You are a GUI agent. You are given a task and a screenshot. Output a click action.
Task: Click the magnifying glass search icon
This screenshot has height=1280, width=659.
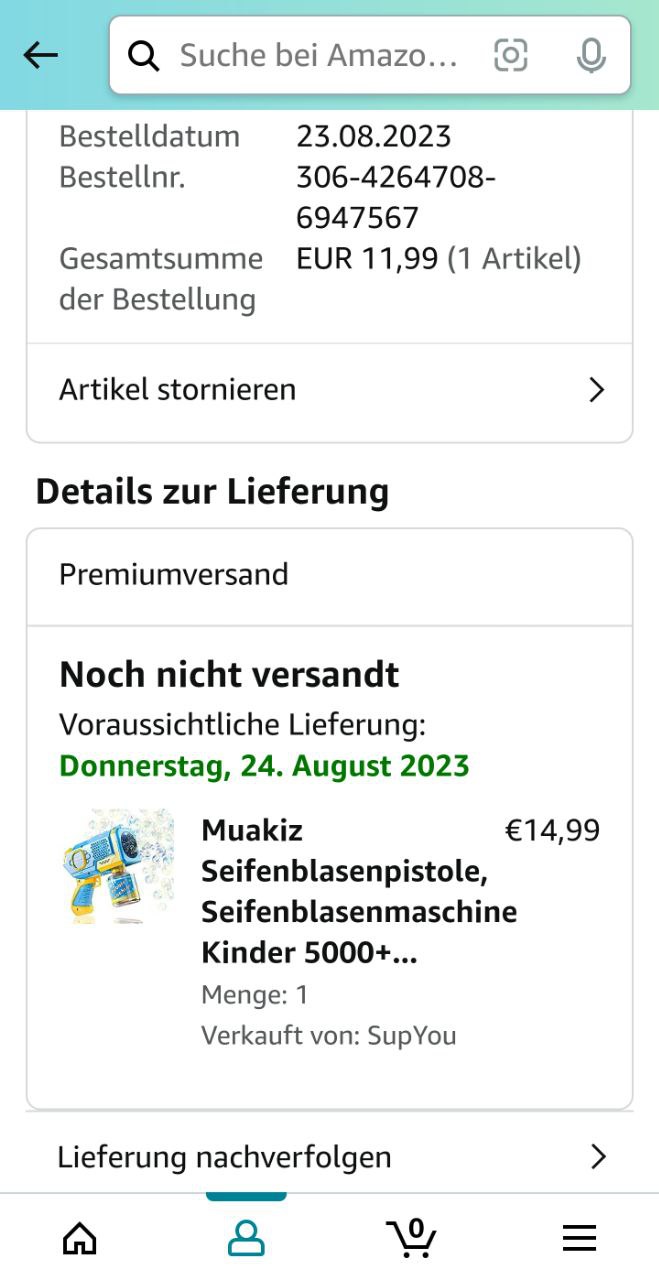[x=144, y=57]
